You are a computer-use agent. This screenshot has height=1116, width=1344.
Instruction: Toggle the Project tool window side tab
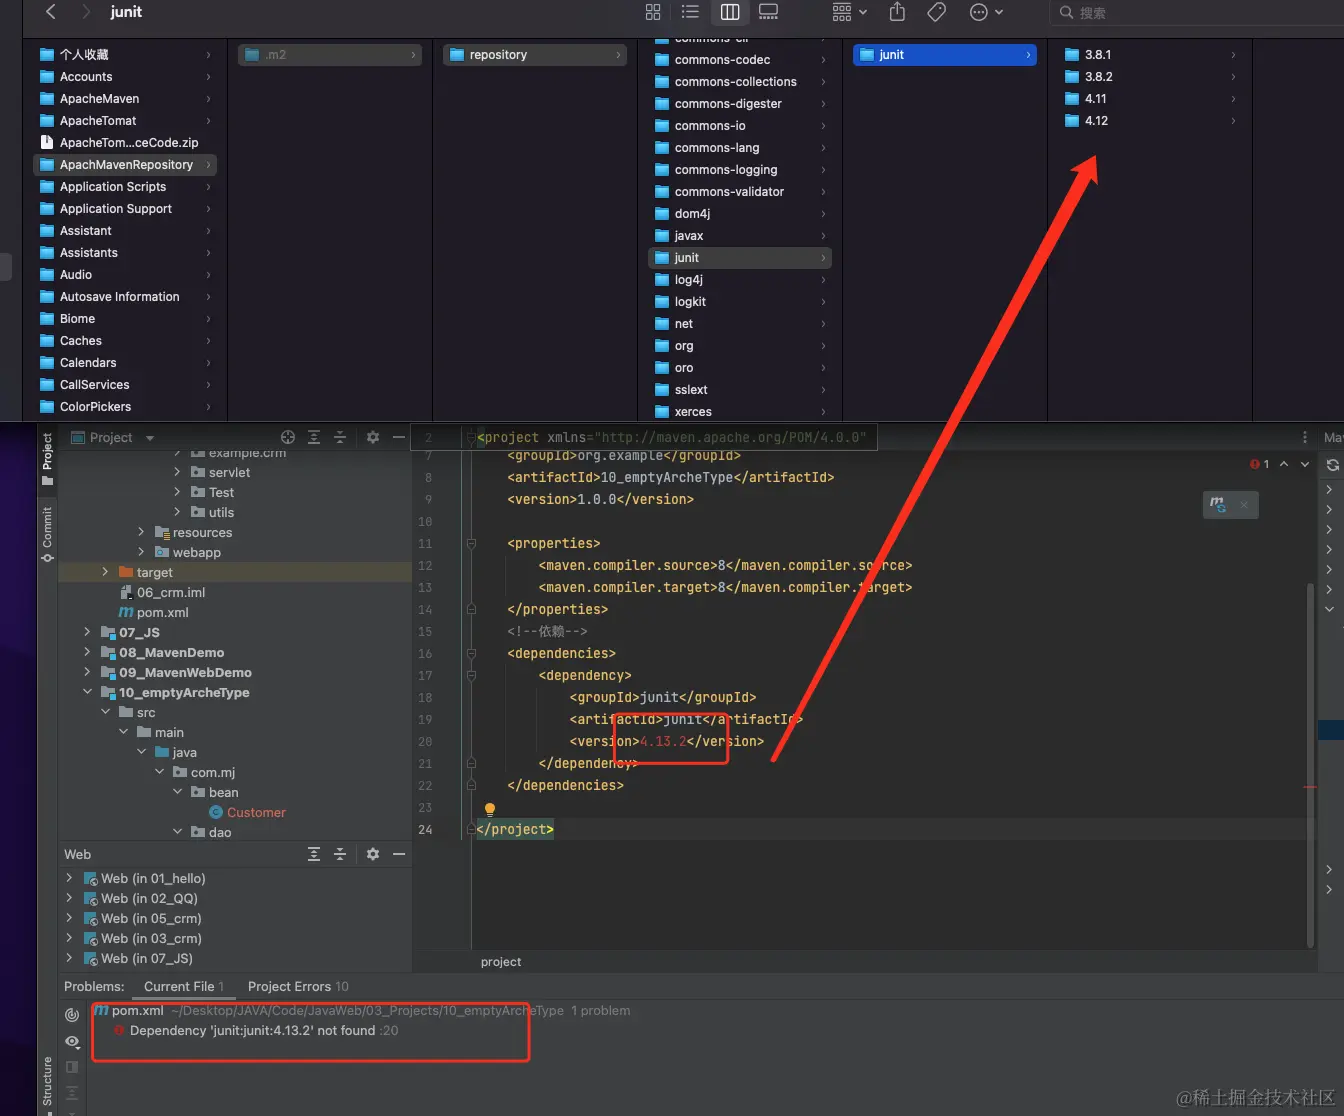coord(47,459)
